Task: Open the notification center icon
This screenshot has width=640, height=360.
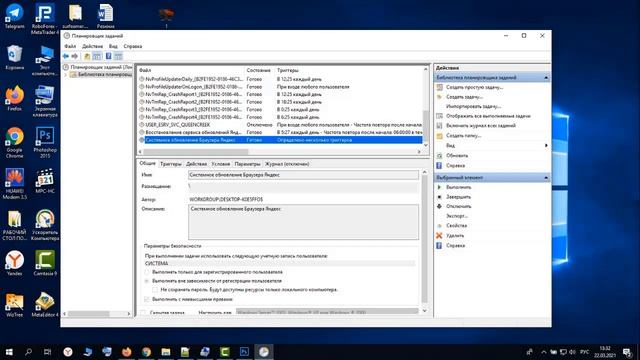Action: 627,351
